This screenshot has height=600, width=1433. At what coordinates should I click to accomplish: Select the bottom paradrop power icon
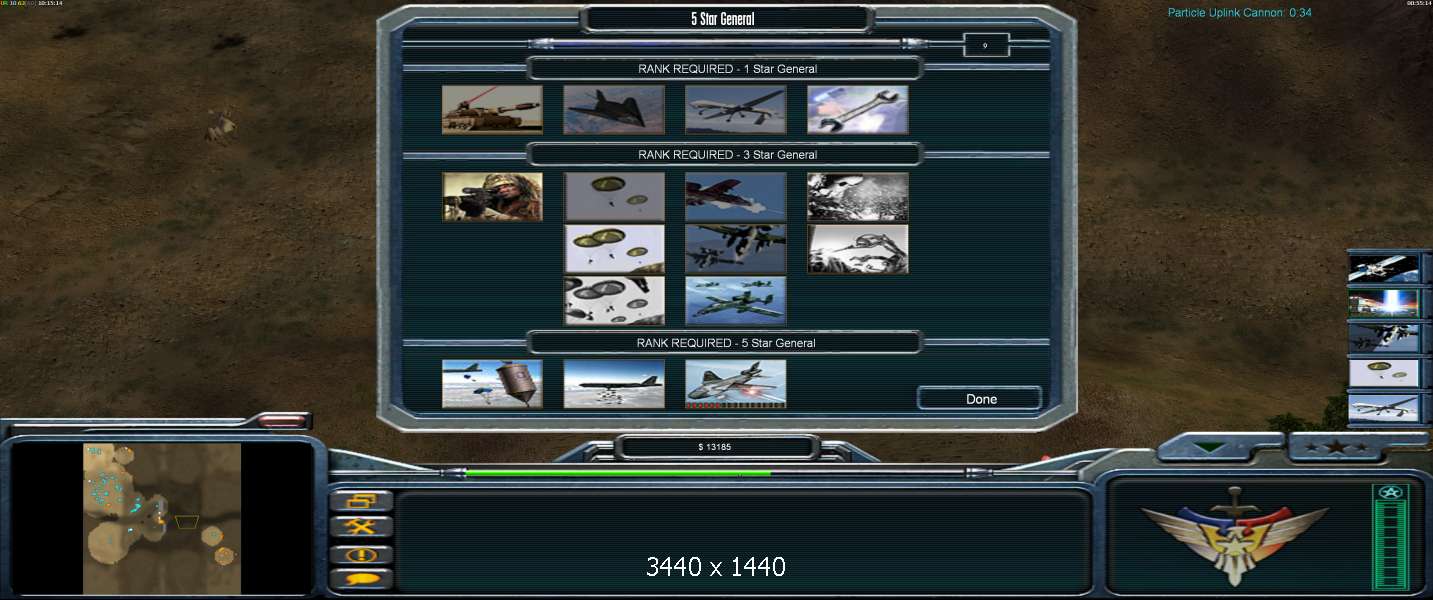[614, 301]
